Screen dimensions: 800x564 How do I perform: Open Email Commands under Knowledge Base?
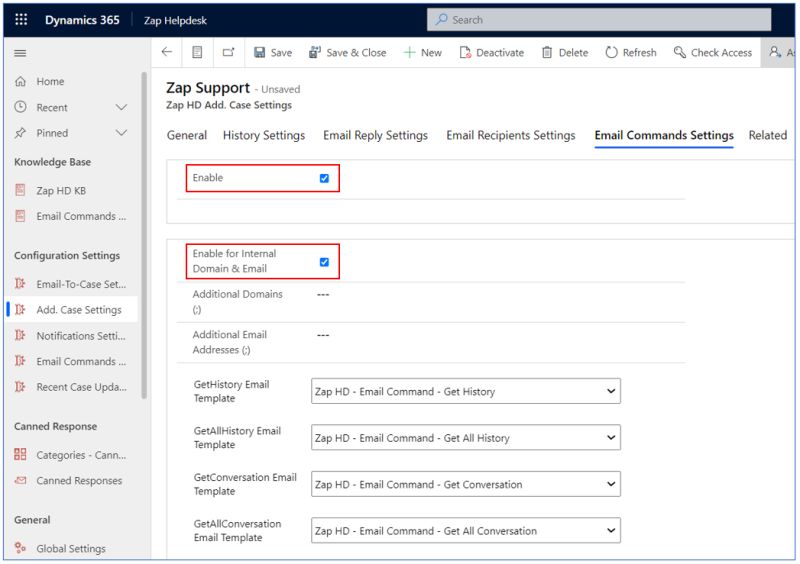[81, 216]
